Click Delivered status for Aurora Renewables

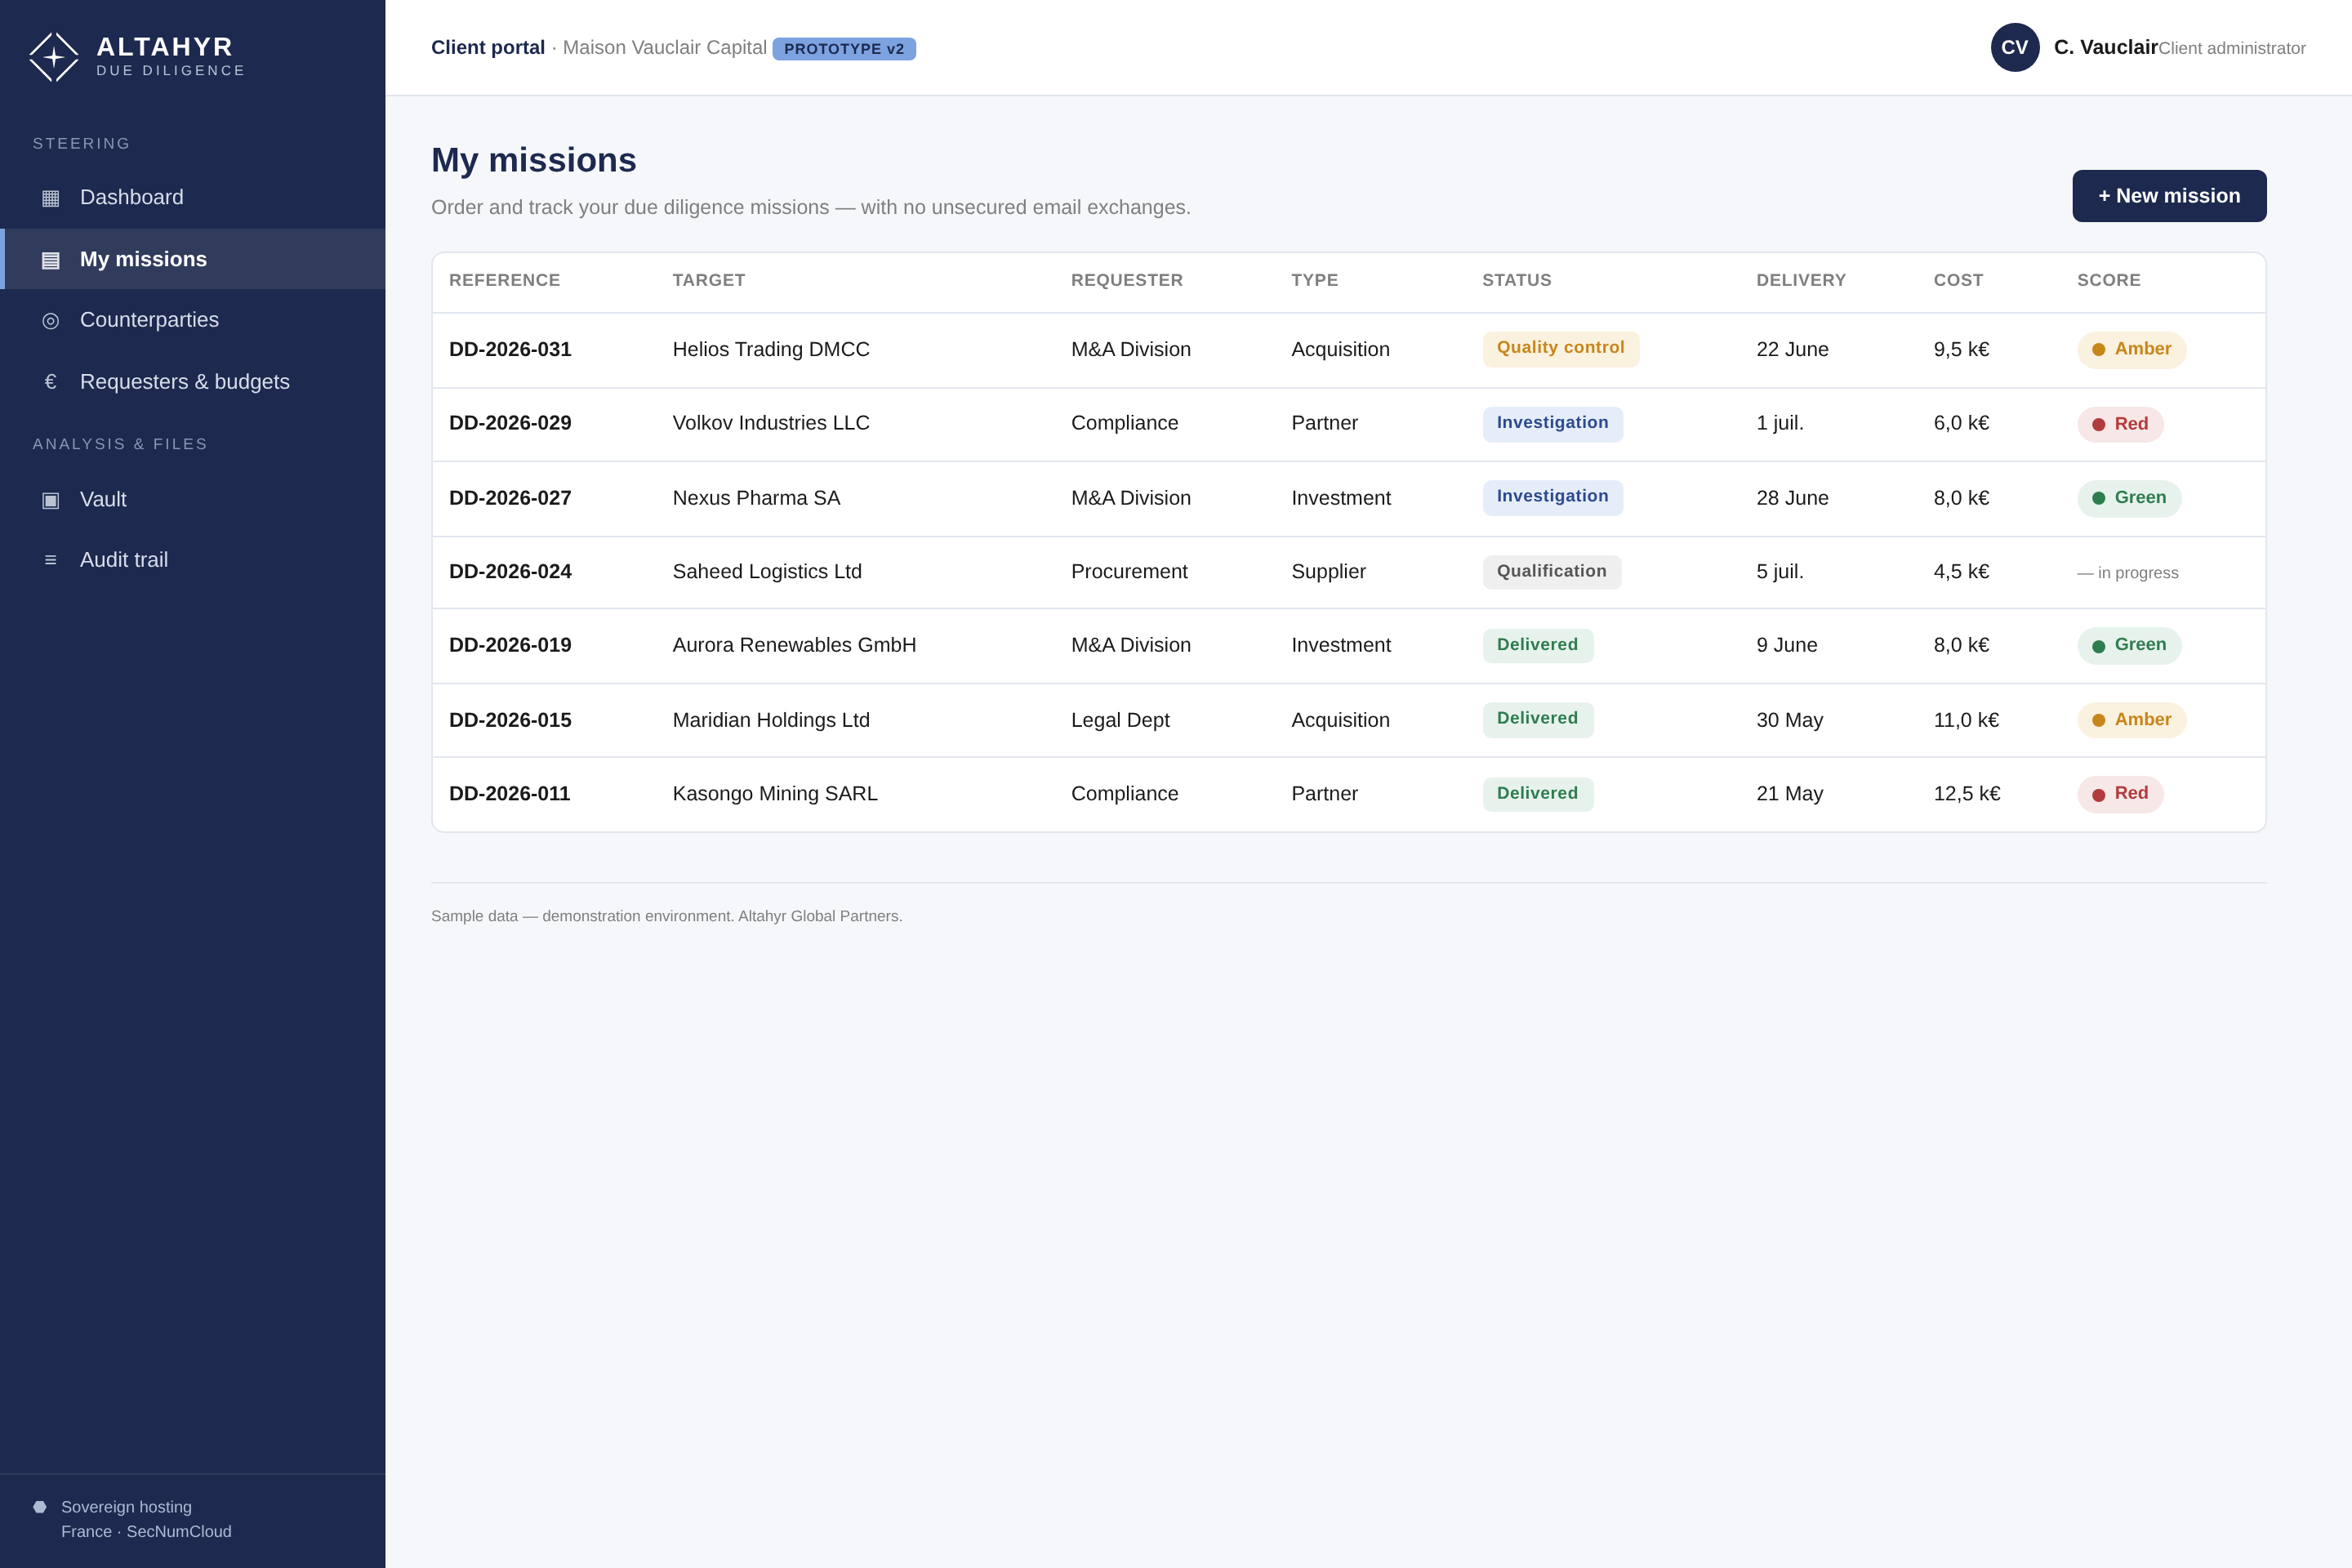(x=1538, y=646)
